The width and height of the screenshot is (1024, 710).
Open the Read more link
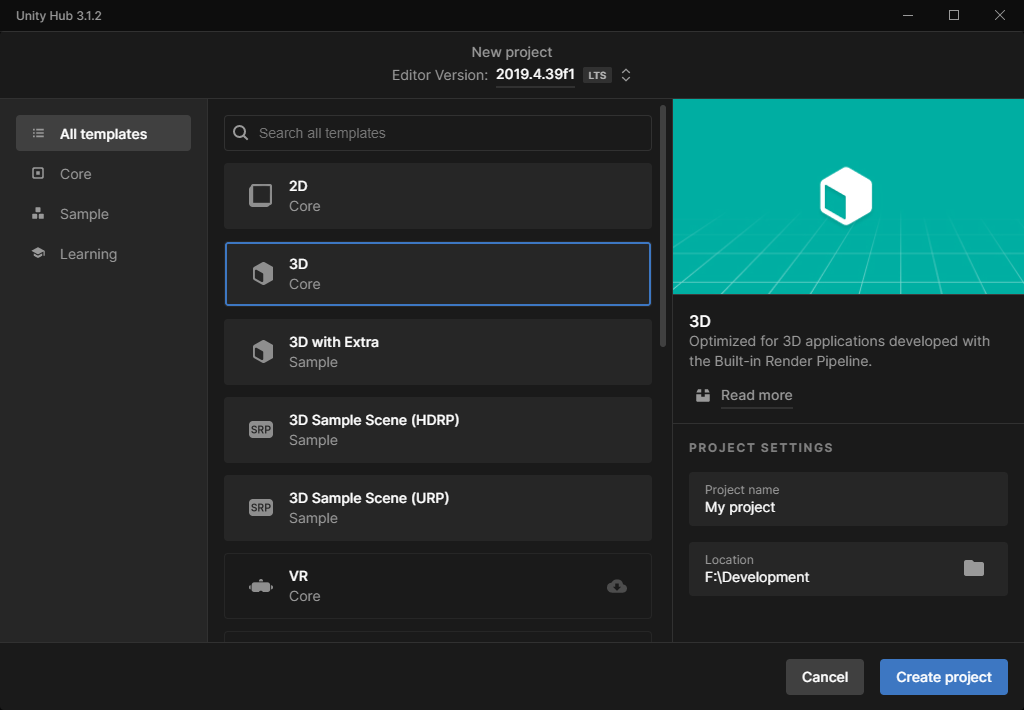(x=756, y=395)
